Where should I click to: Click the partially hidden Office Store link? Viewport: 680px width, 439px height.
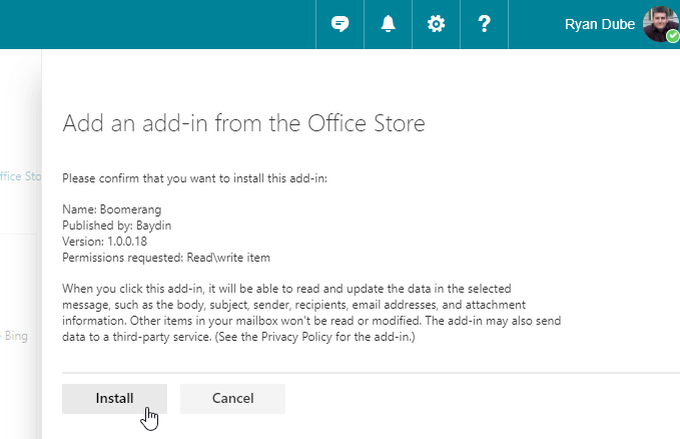point(20,177)
